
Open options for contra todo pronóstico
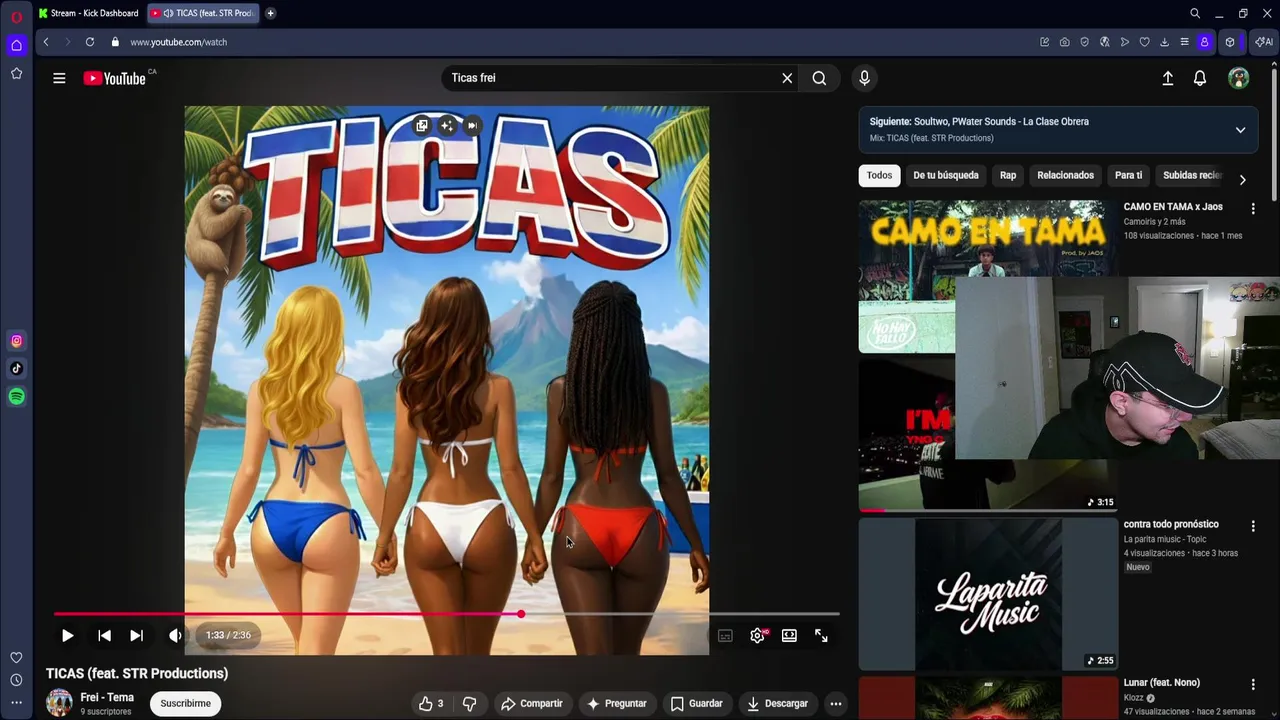point(1253,525)
